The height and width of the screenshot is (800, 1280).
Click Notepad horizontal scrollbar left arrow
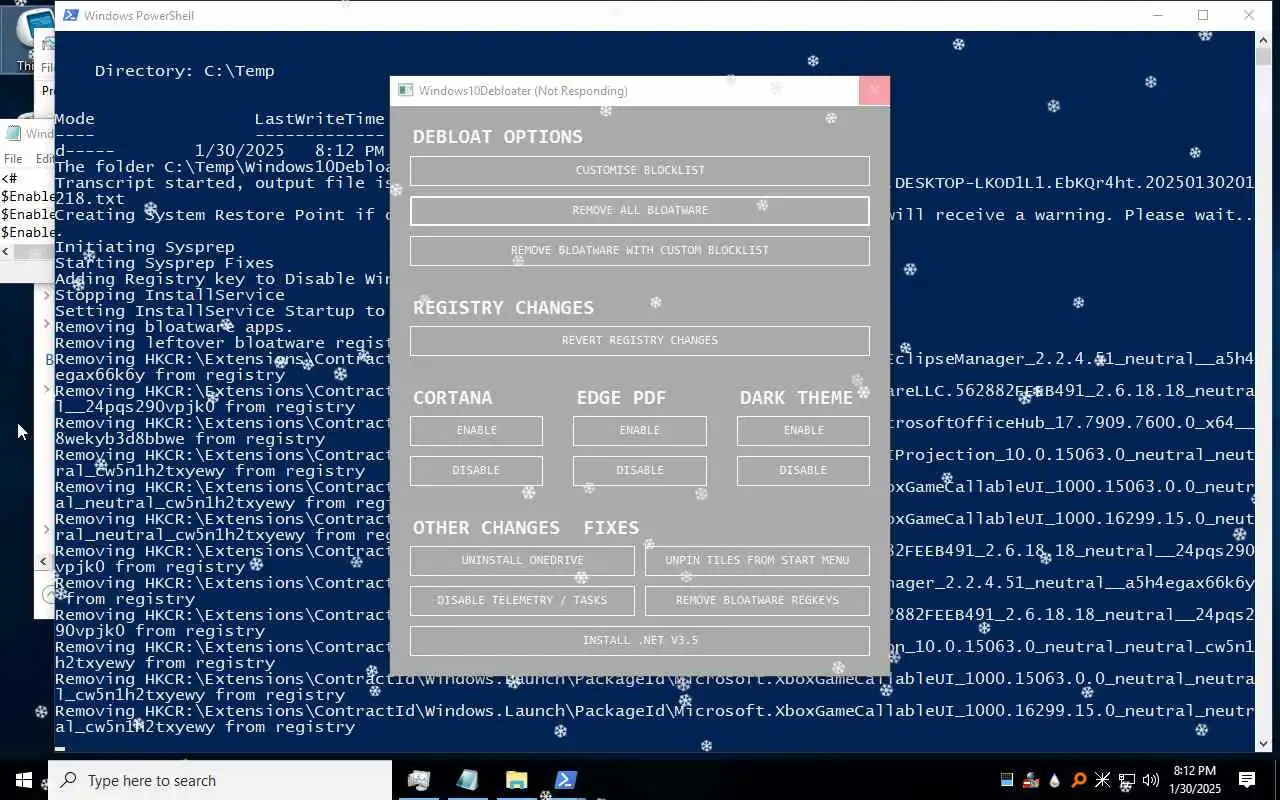[6, 251]
